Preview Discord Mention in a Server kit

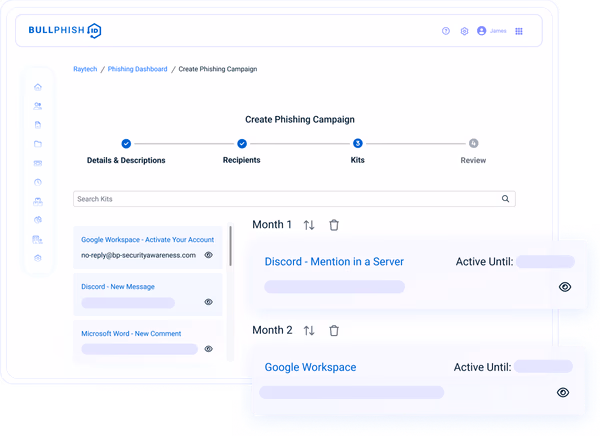(x=565, y=287)
